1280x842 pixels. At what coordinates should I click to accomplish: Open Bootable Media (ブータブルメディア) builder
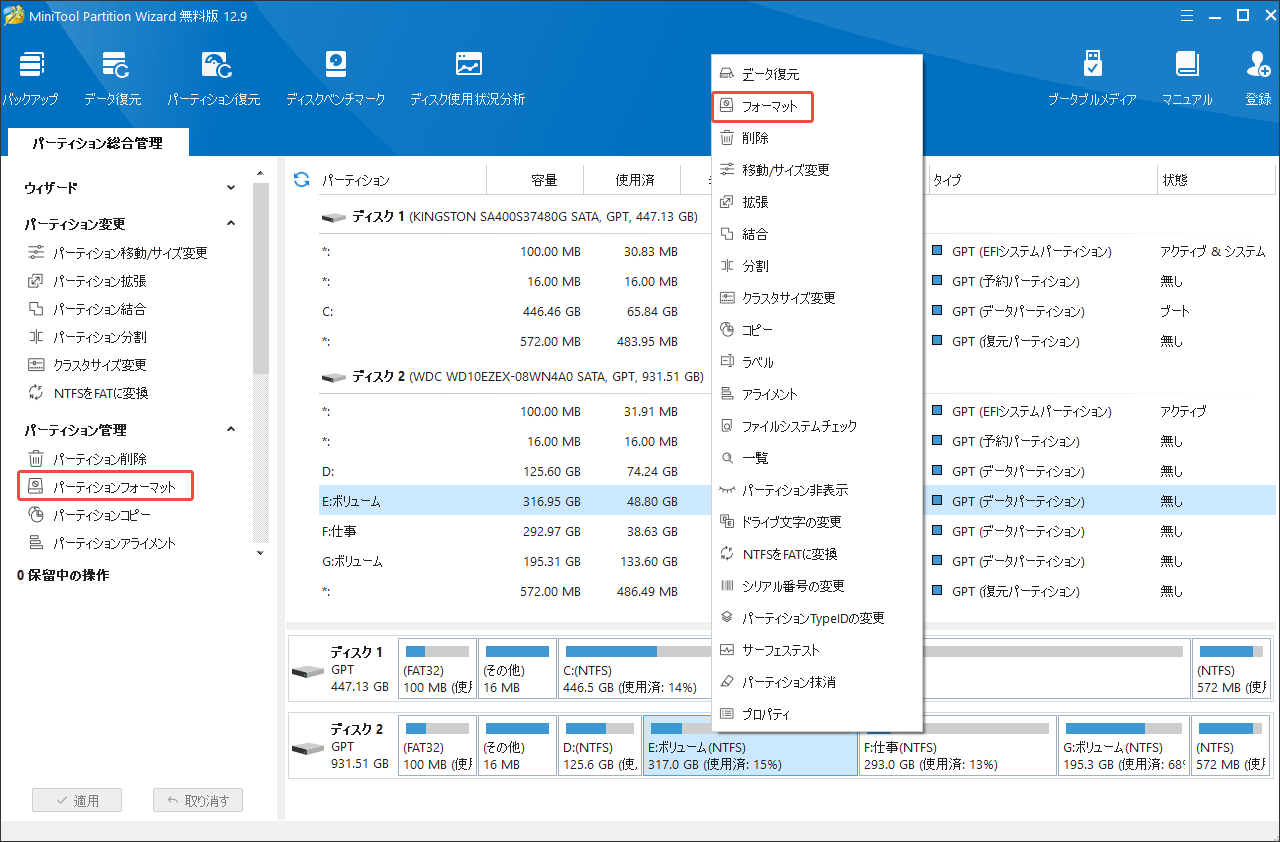tap(1092, 78)
